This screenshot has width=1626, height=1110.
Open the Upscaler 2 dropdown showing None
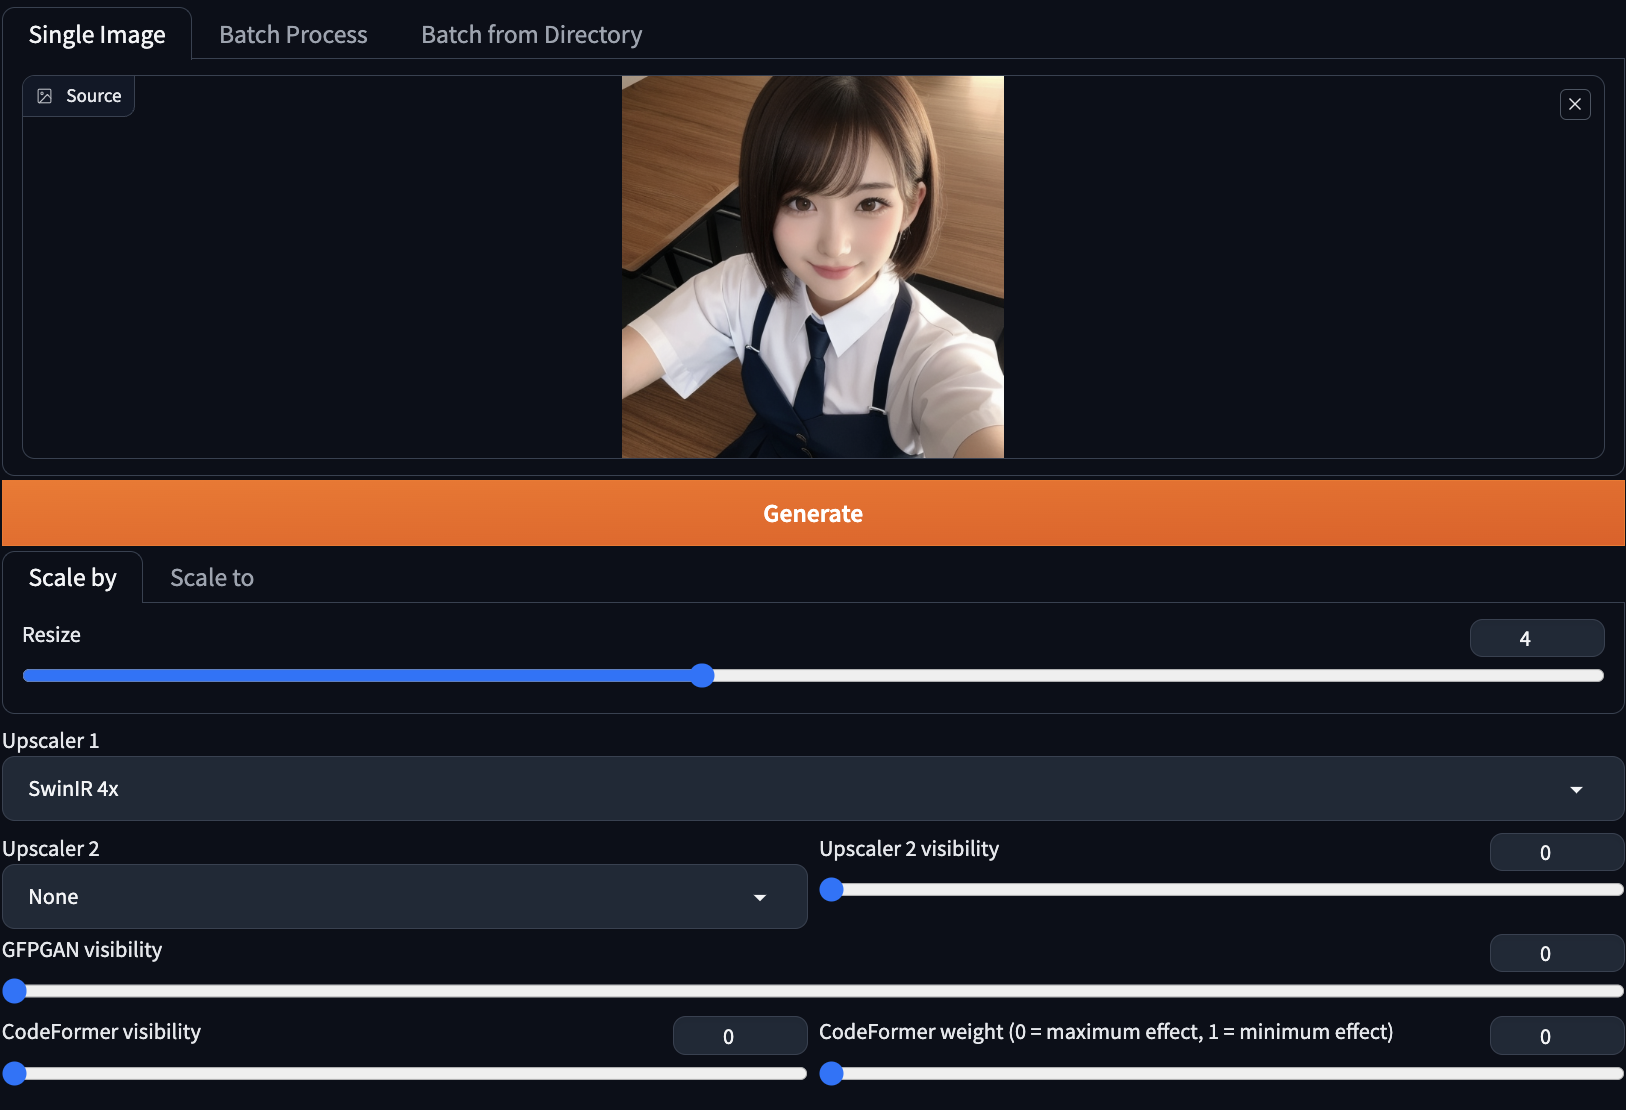[x=403, y=896]
